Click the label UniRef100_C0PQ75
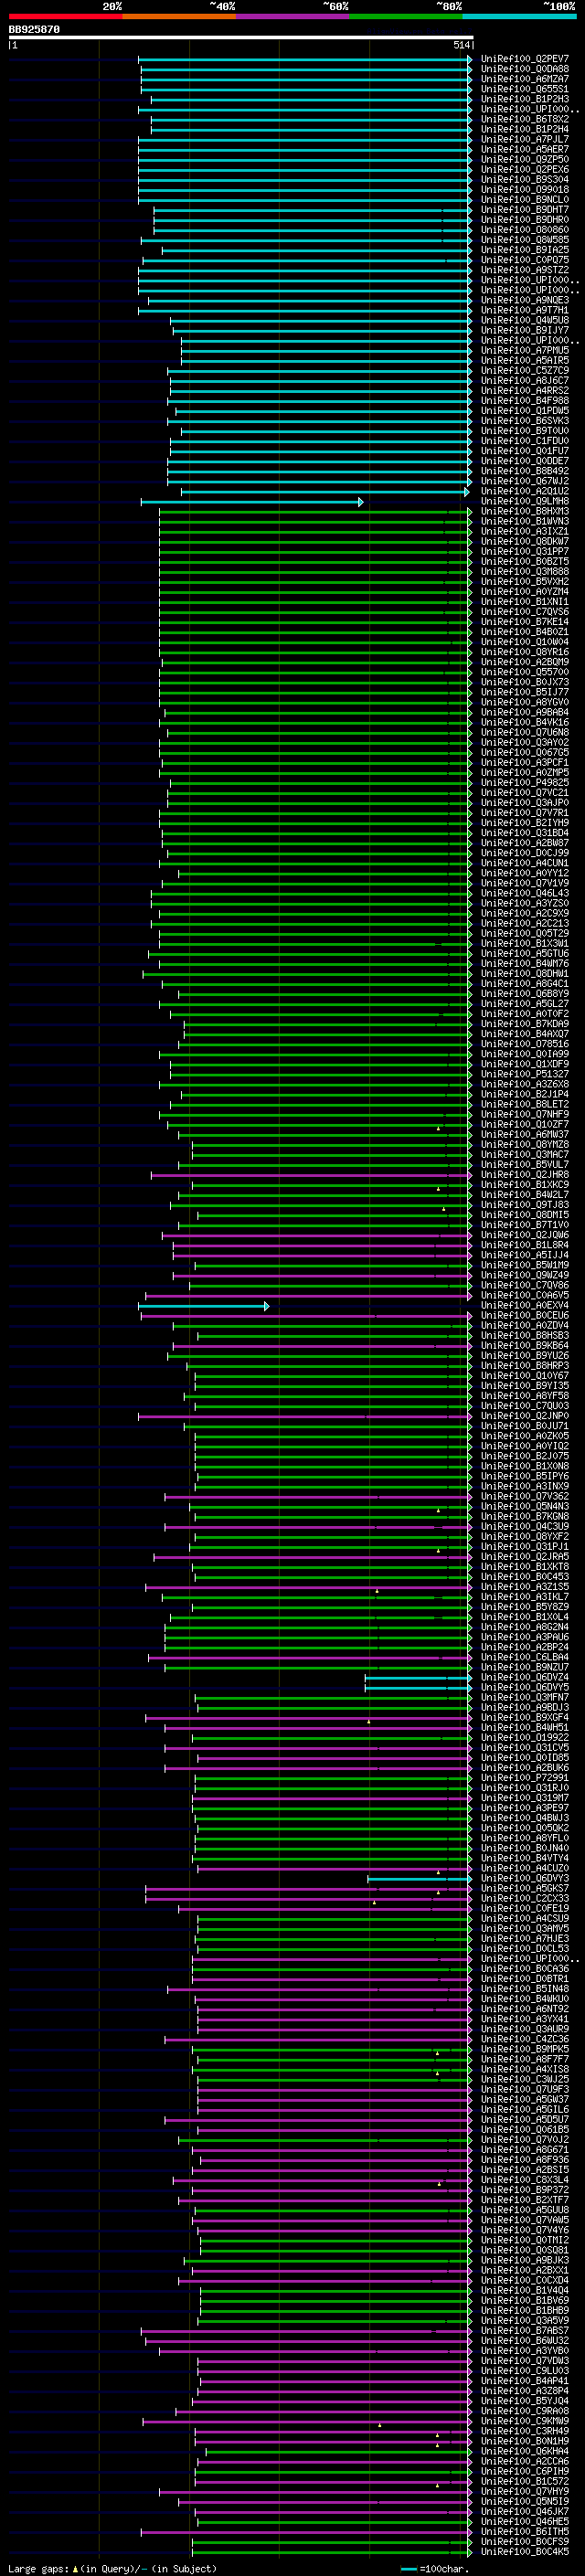This screenshot has height=2576, width=585. point(525,260)
